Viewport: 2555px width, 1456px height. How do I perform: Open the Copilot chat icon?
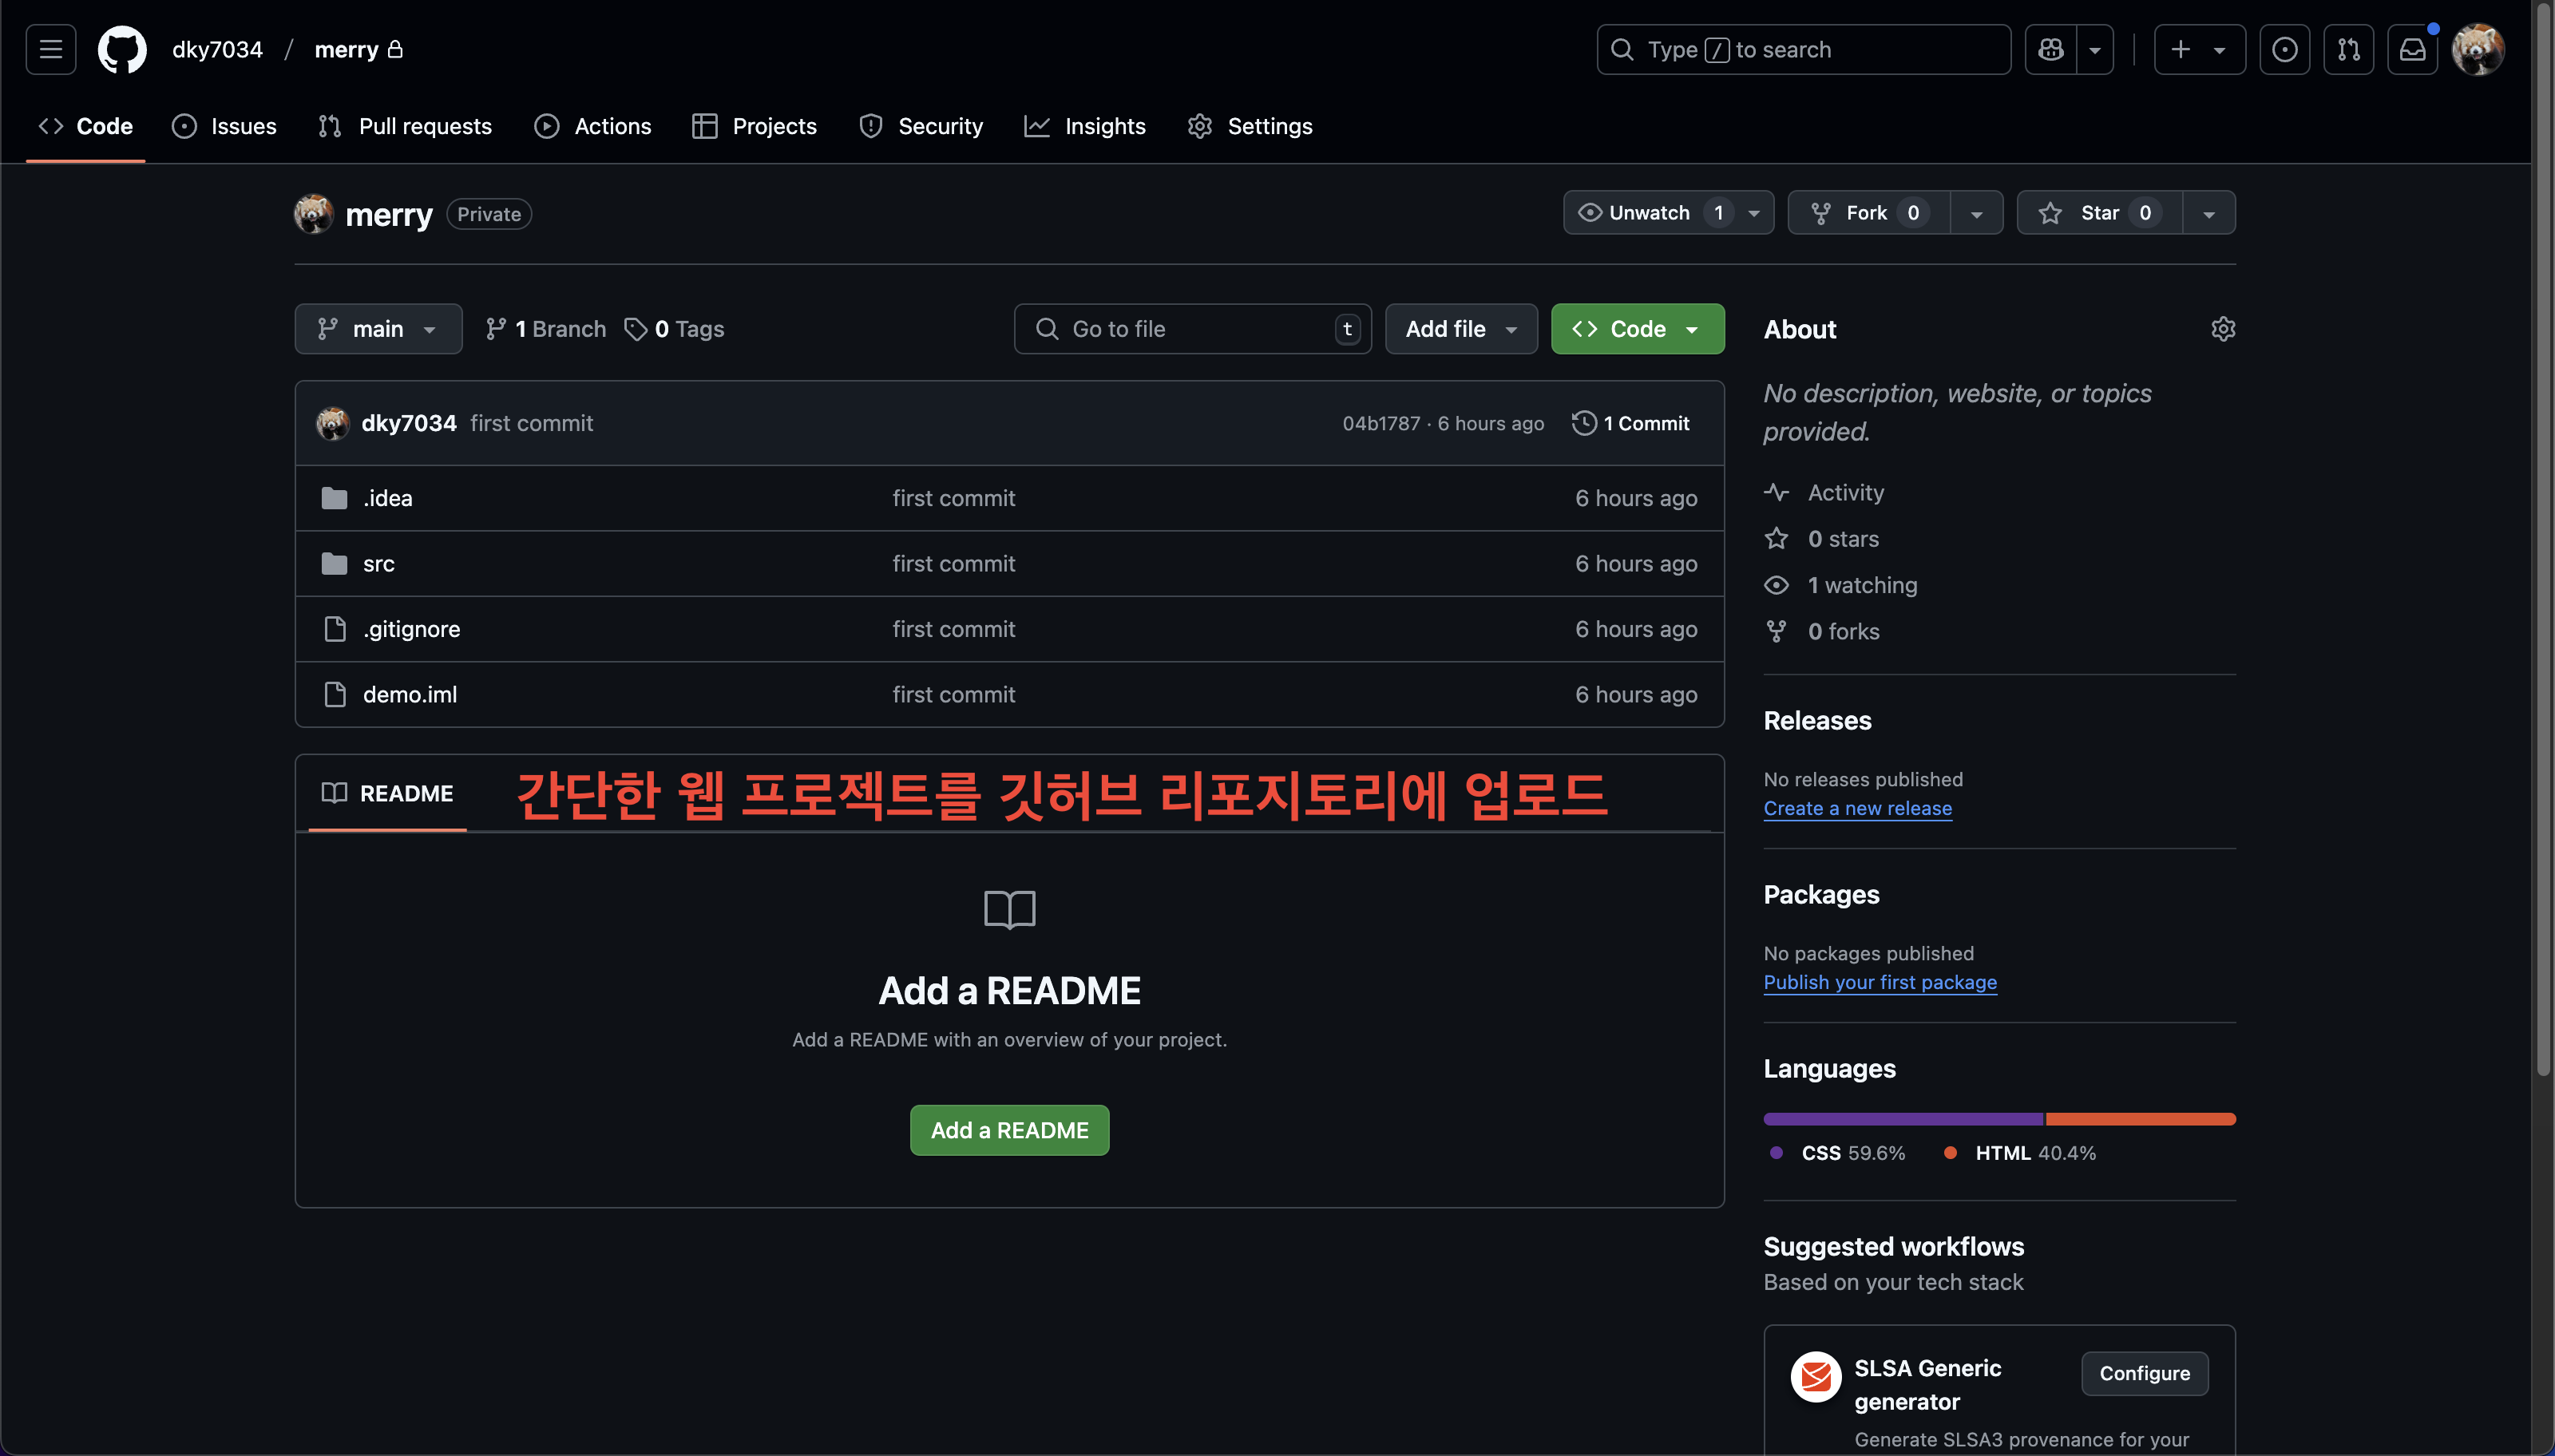coord(2050,49)
